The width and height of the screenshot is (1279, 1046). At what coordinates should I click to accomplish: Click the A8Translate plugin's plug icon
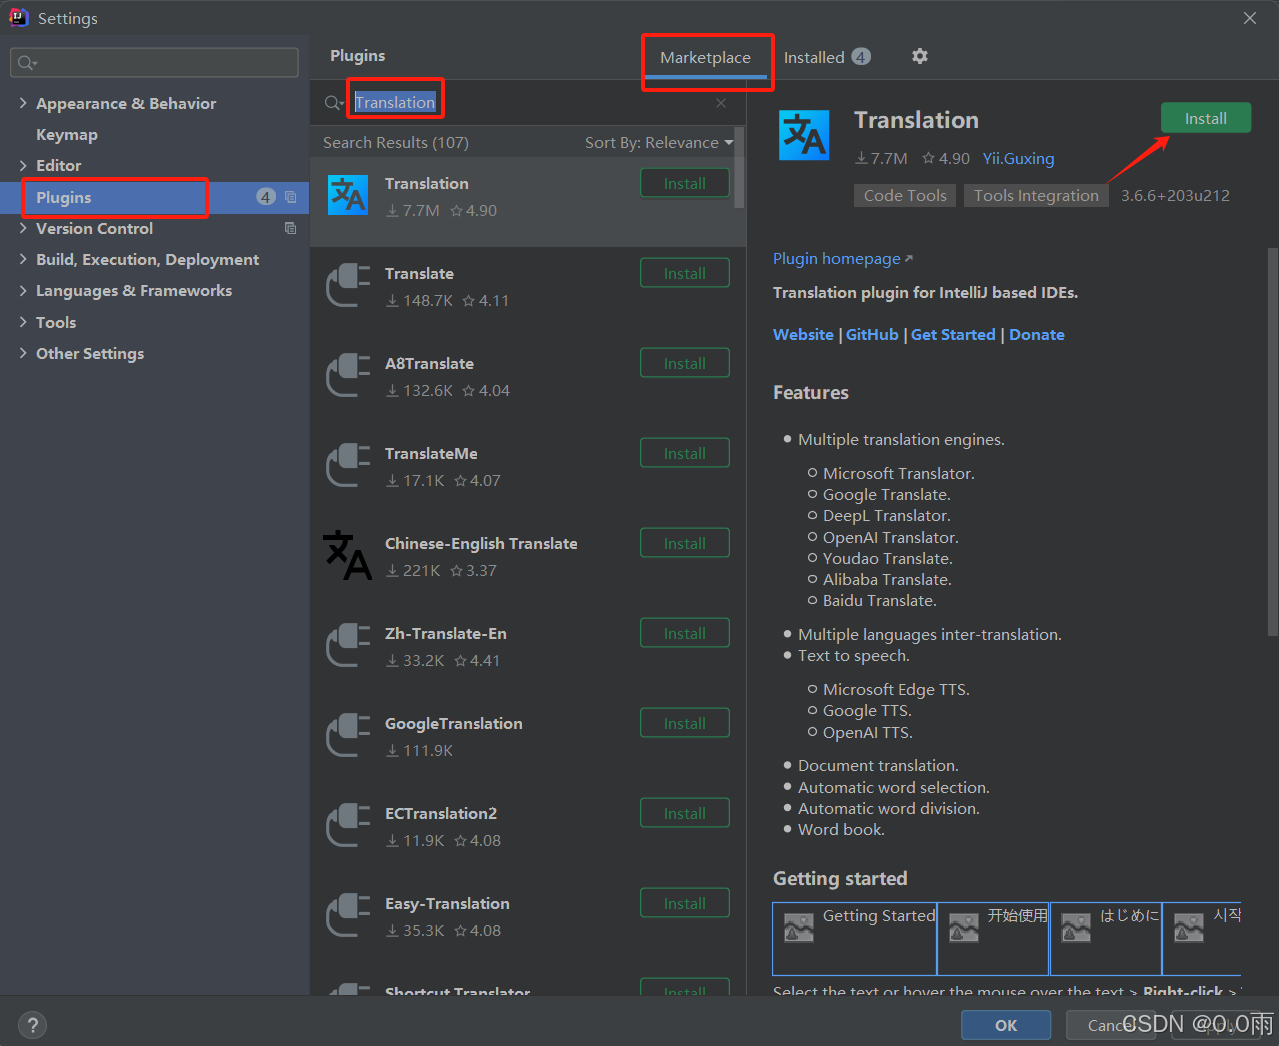pos(348,376)
